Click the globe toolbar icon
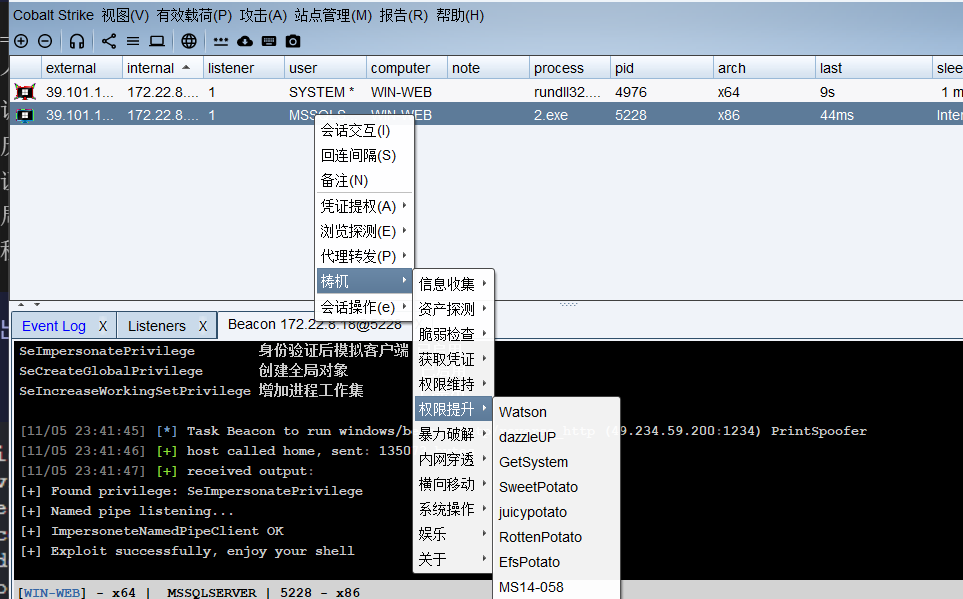The image size is (963, 599). [x=189, y=41]
